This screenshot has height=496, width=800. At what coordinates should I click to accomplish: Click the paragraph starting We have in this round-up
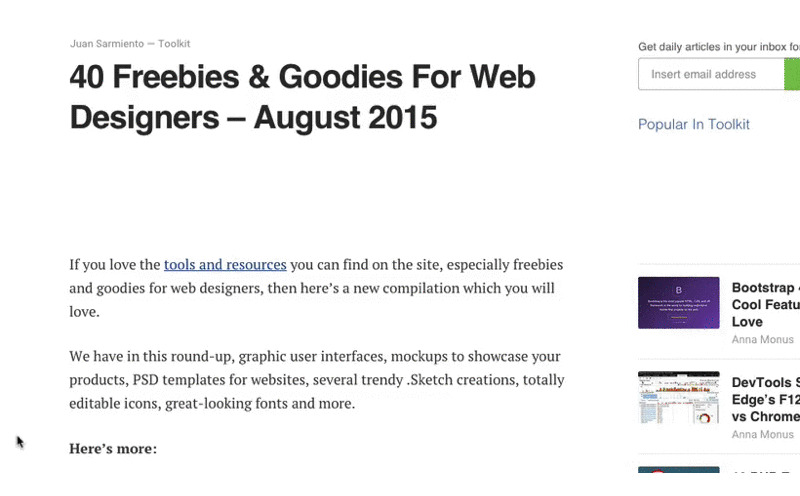coord(317,380)
